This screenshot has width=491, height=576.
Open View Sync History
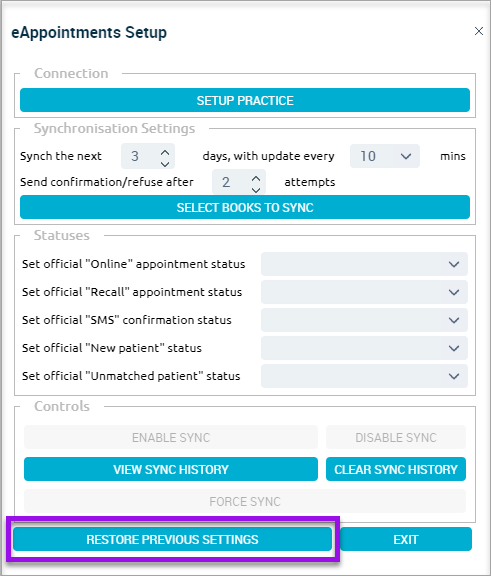point(171,469)
